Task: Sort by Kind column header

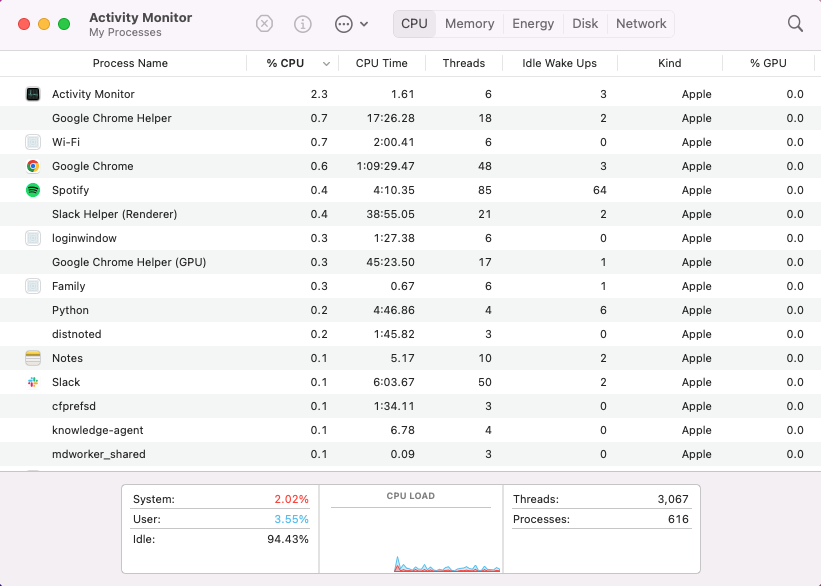Action: coord(670,63)
